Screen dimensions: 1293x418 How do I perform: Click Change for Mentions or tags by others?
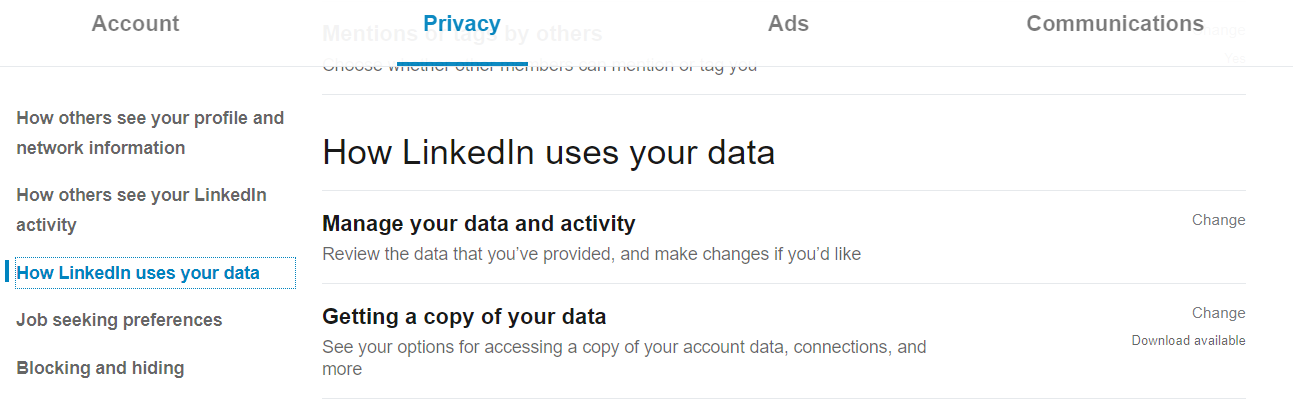click(x=1226, y=31)
